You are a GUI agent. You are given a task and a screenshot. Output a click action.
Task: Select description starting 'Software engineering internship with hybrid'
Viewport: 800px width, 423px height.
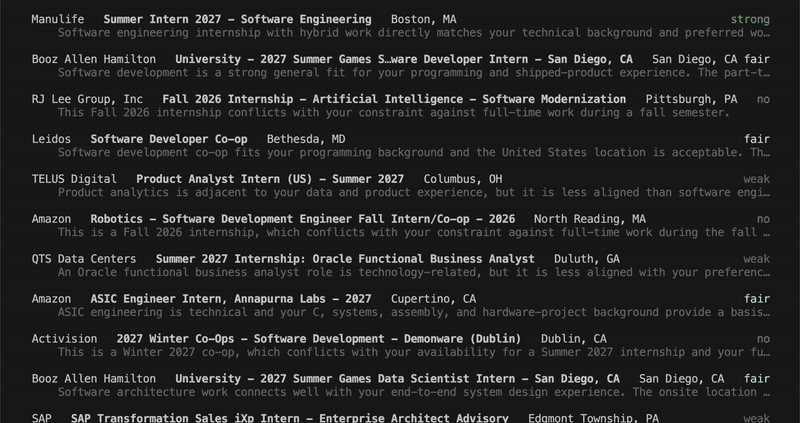tap(414, 33)
